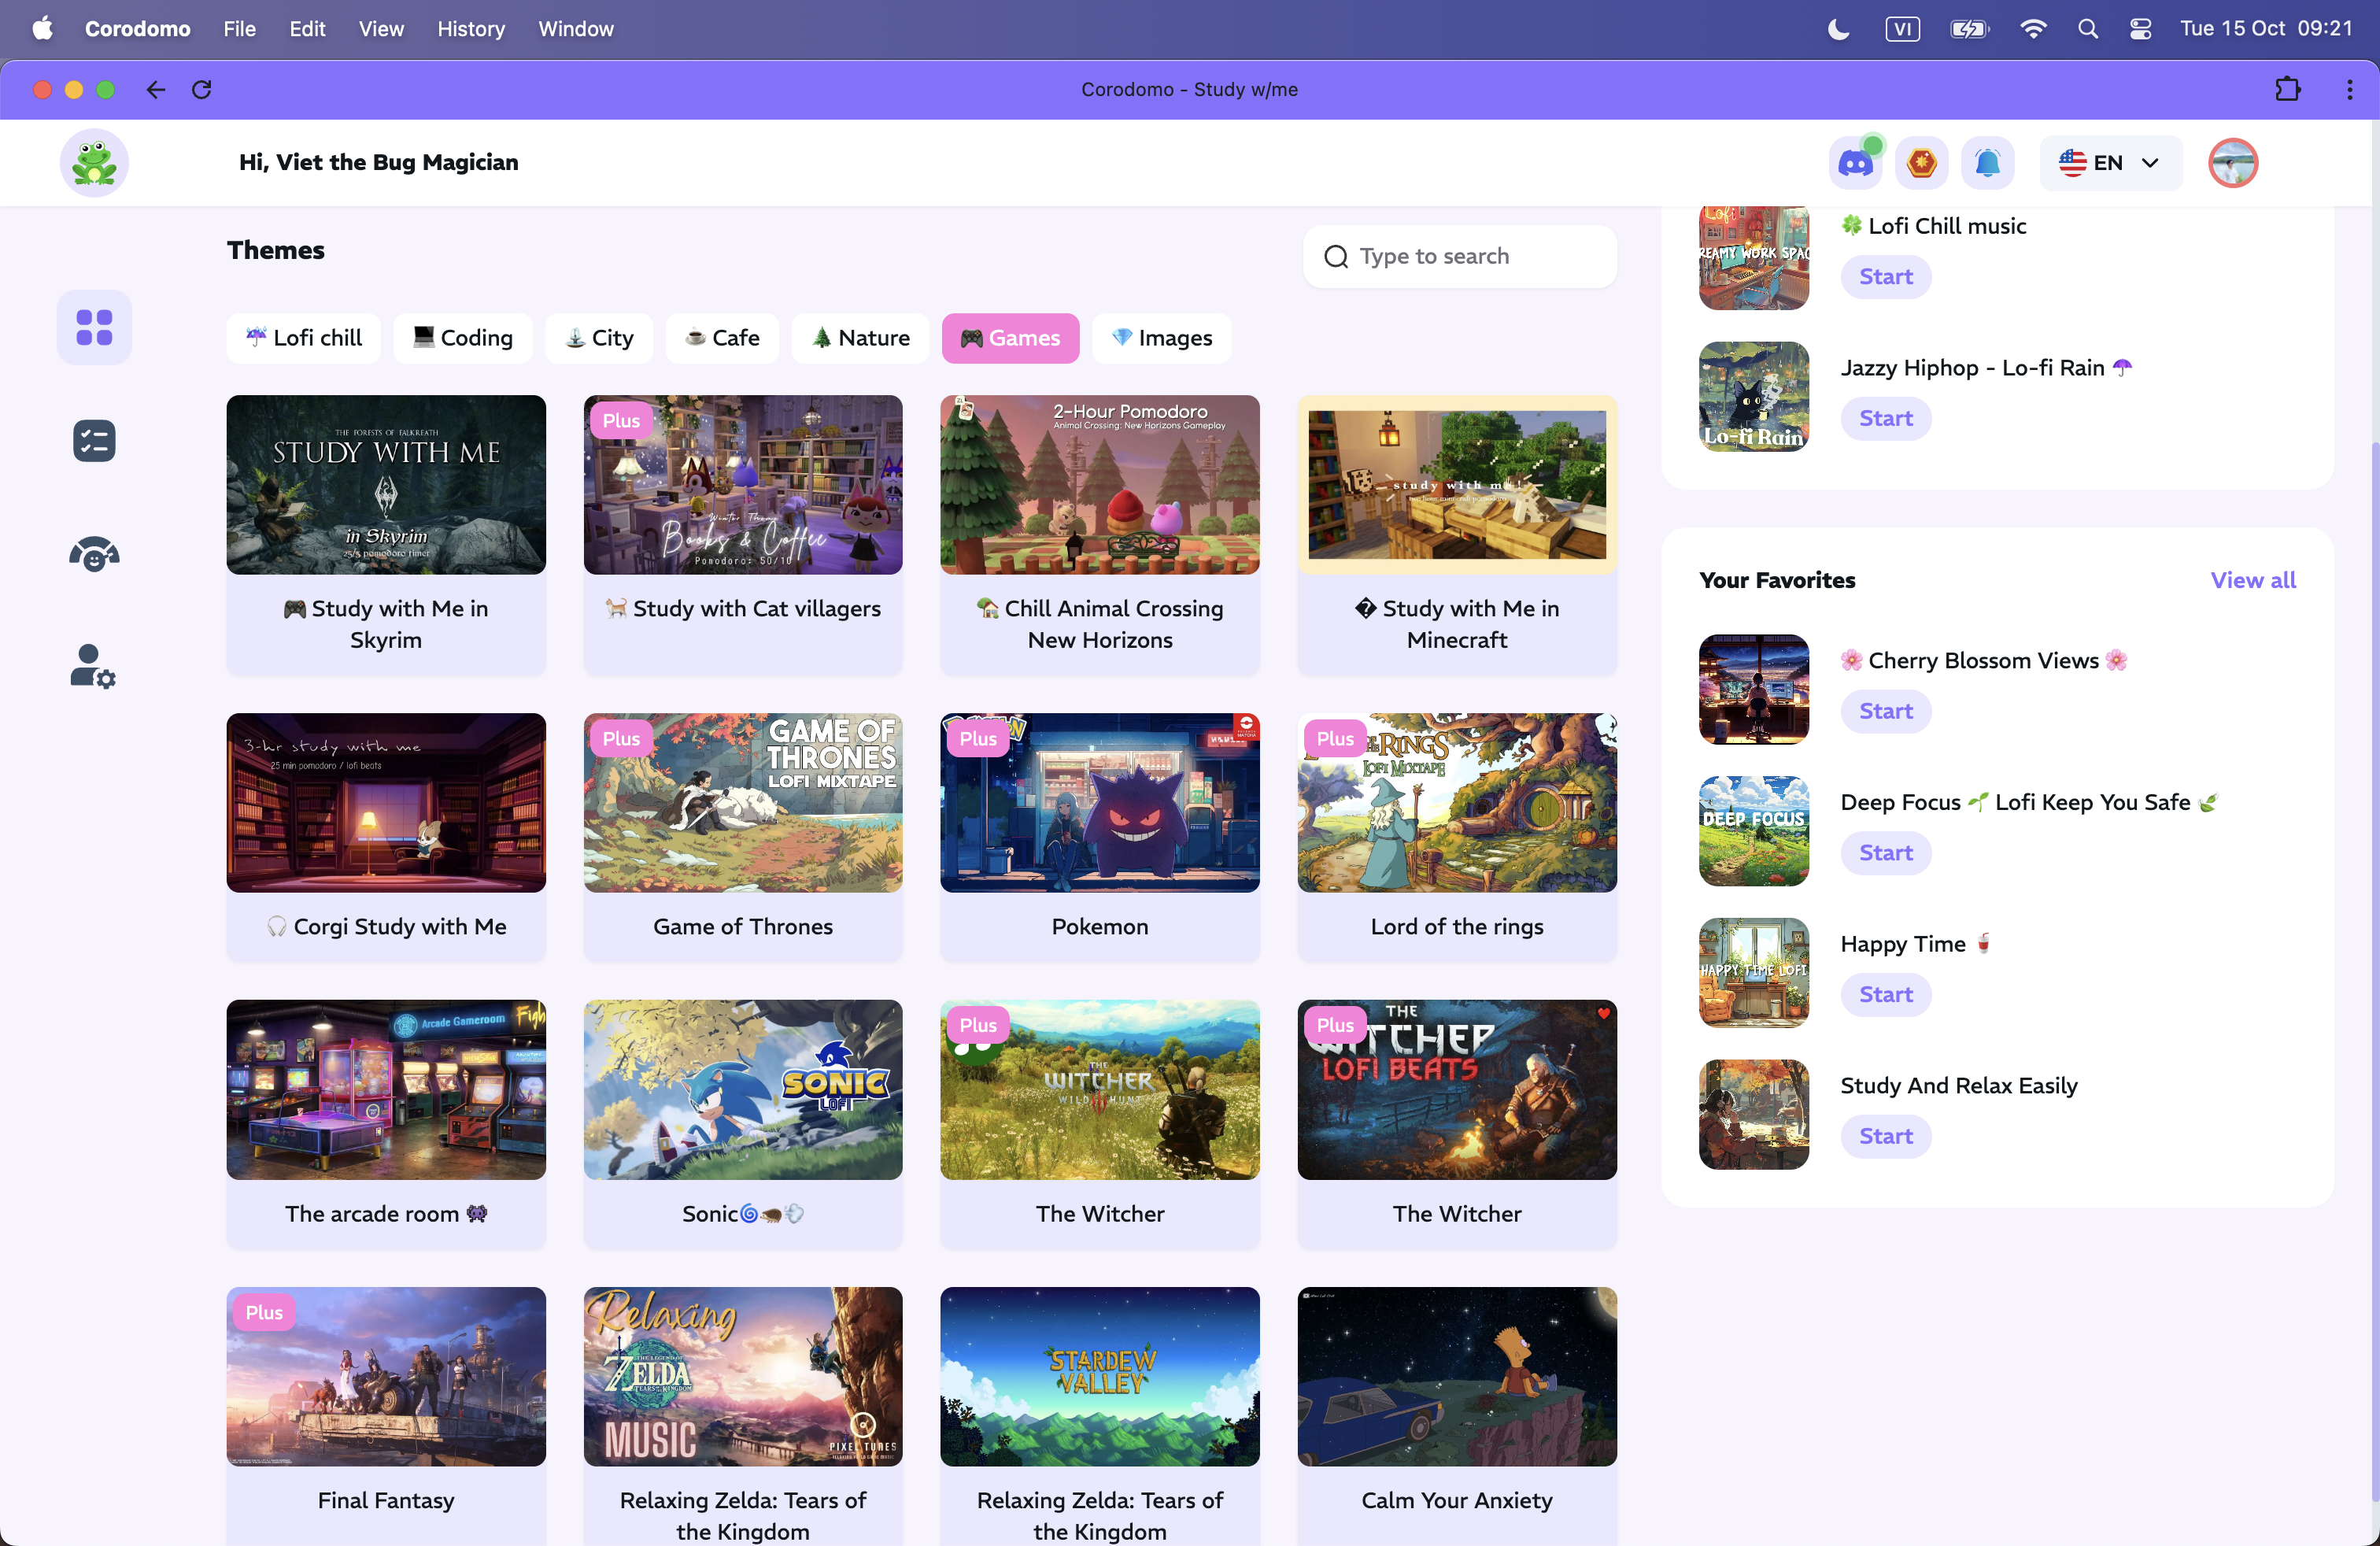Click the heart on The Witcher Lofi Beats

click(x=1603, y=1014)
